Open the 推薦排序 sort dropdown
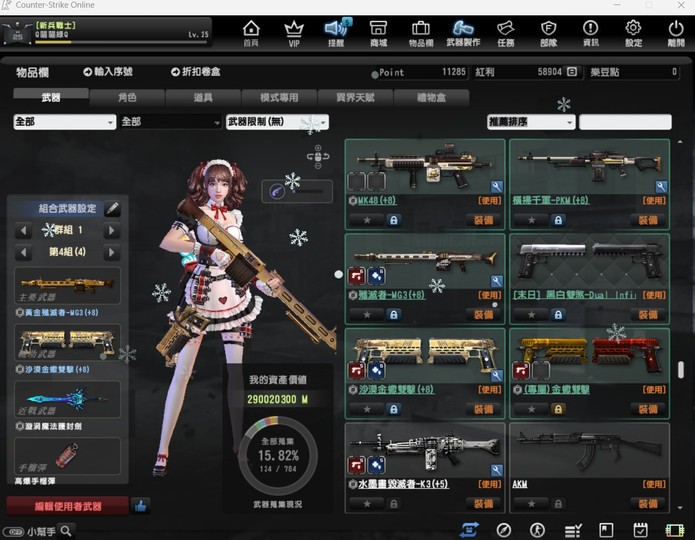This screenshot has height=540, width=695. (531, 122)
